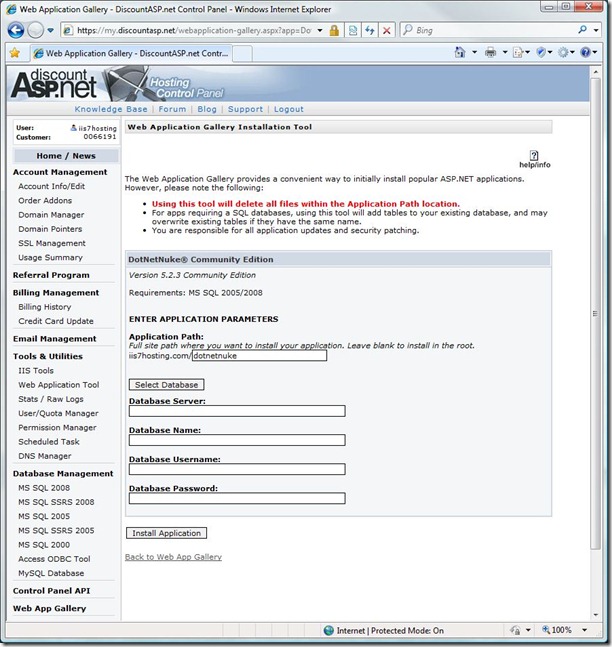
Task: Click the Refresh page icon
Action: click(370, 31)
